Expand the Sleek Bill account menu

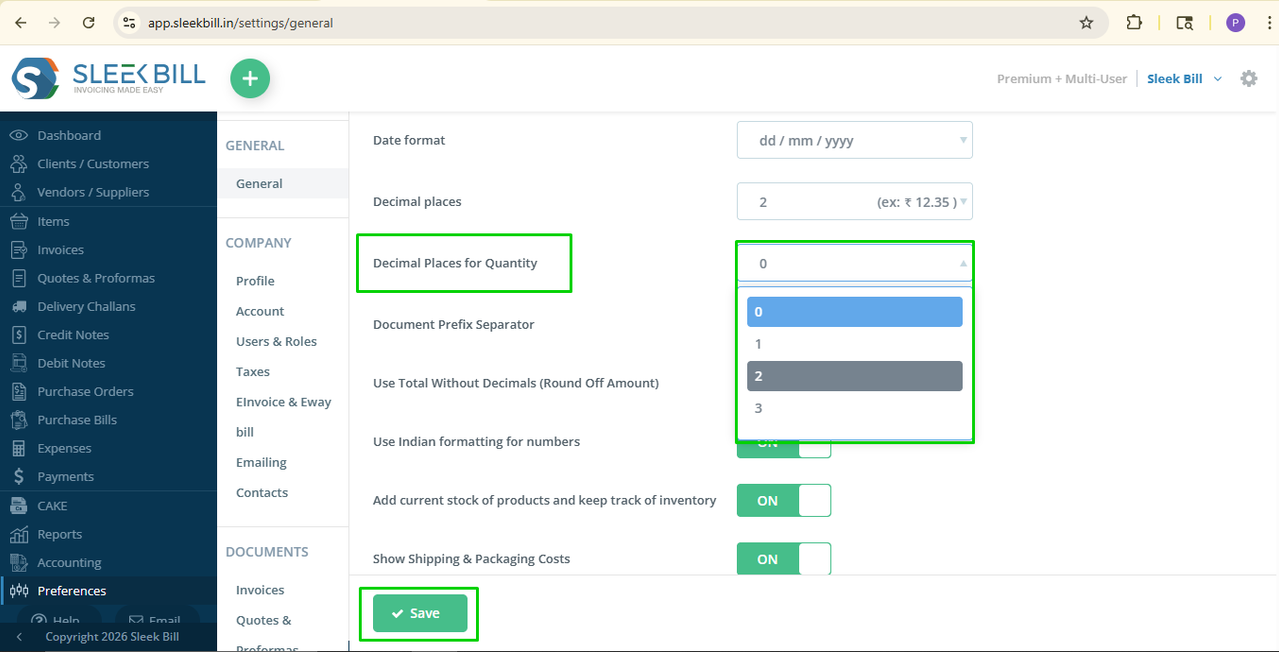pyautogui.click(x=1184, y=78)
